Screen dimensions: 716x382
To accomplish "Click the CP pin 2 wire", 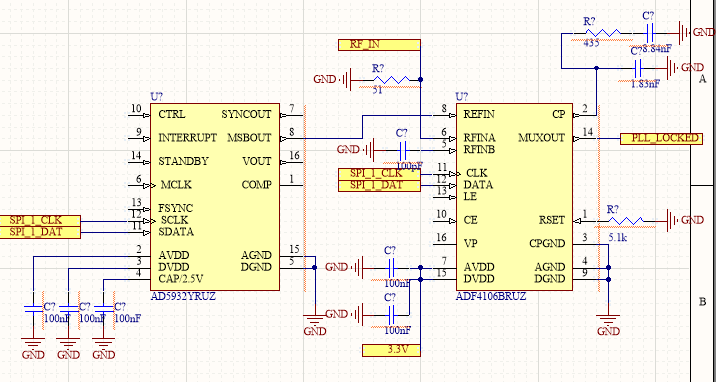I will coord(584,115).
